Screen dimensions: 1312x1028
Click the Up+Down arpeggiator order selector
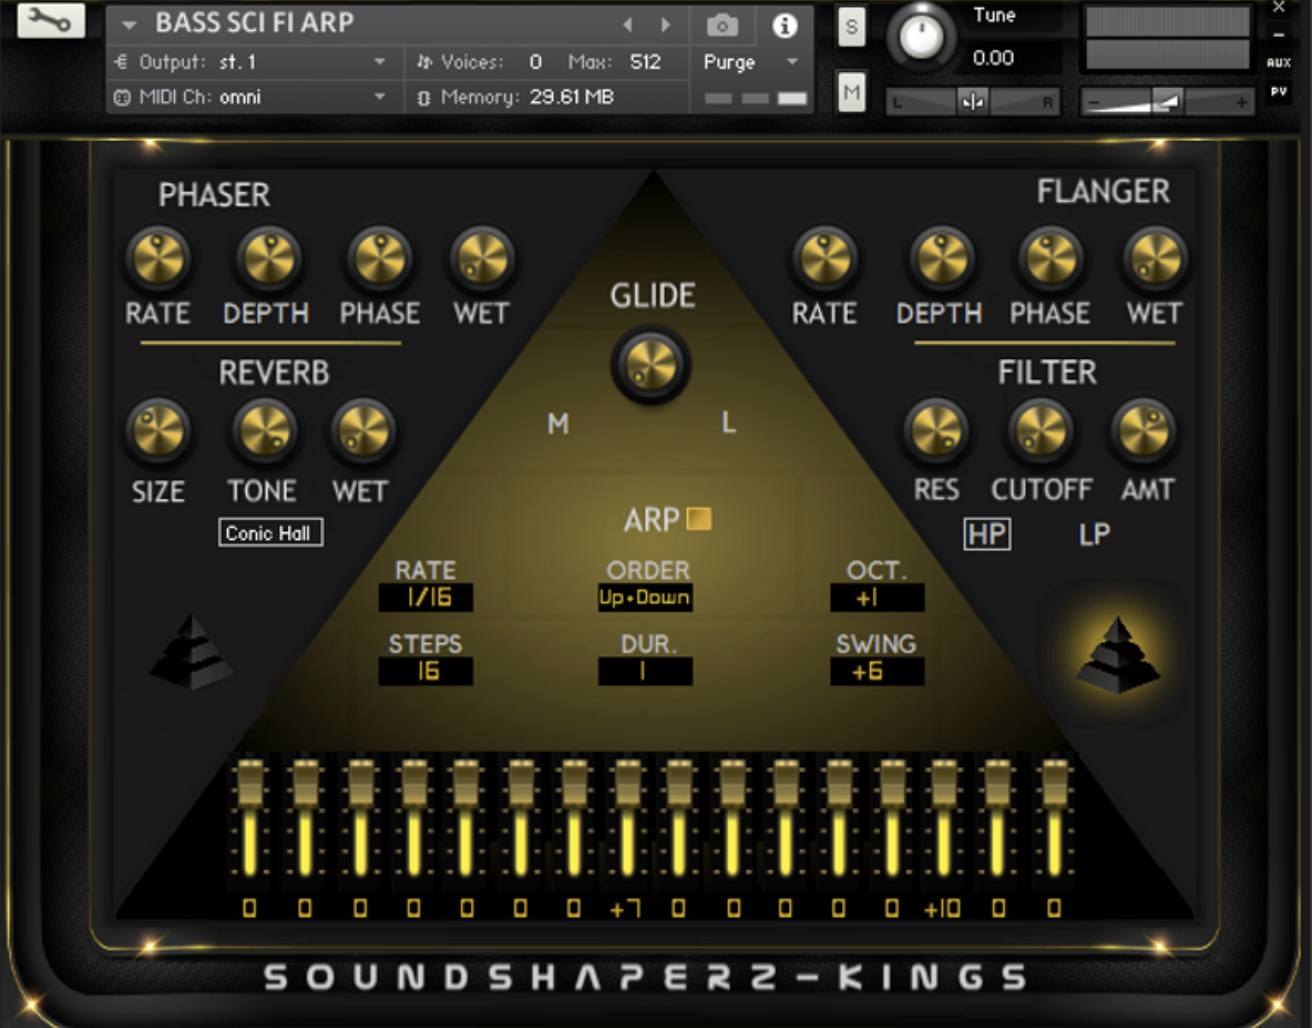click(645, 597)
